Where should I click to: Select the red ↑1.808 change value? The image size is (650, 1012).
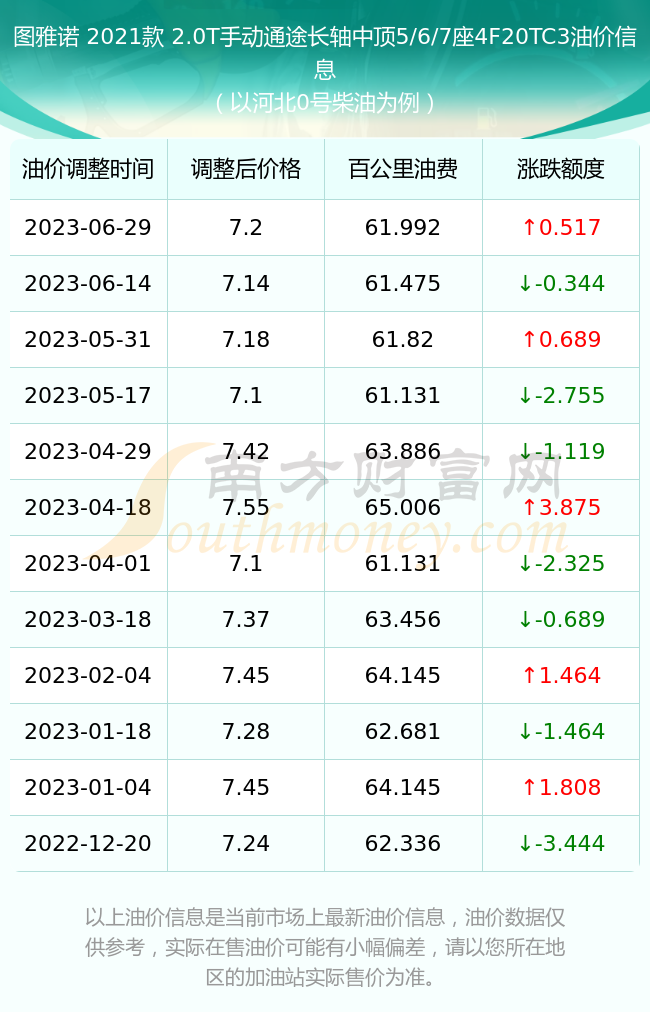click(561, 787)
